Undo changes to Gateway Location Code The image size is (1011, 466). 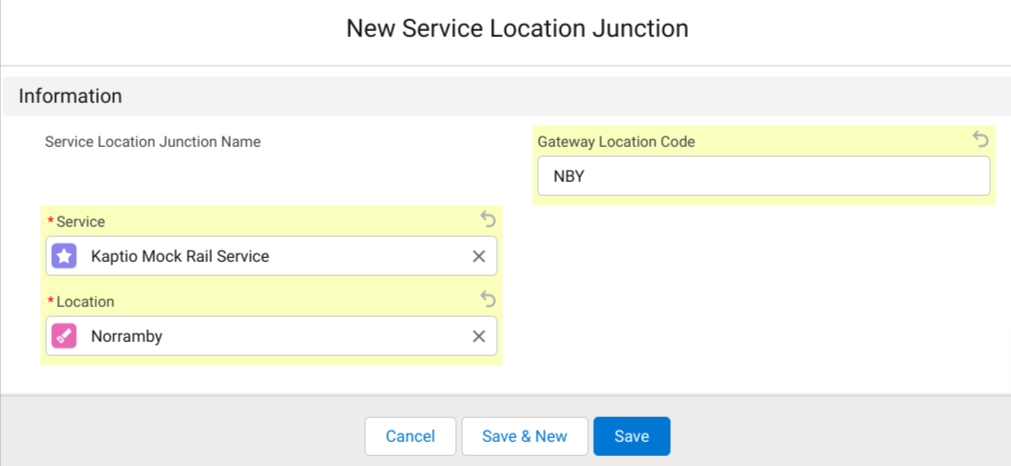tap(980, 140)
